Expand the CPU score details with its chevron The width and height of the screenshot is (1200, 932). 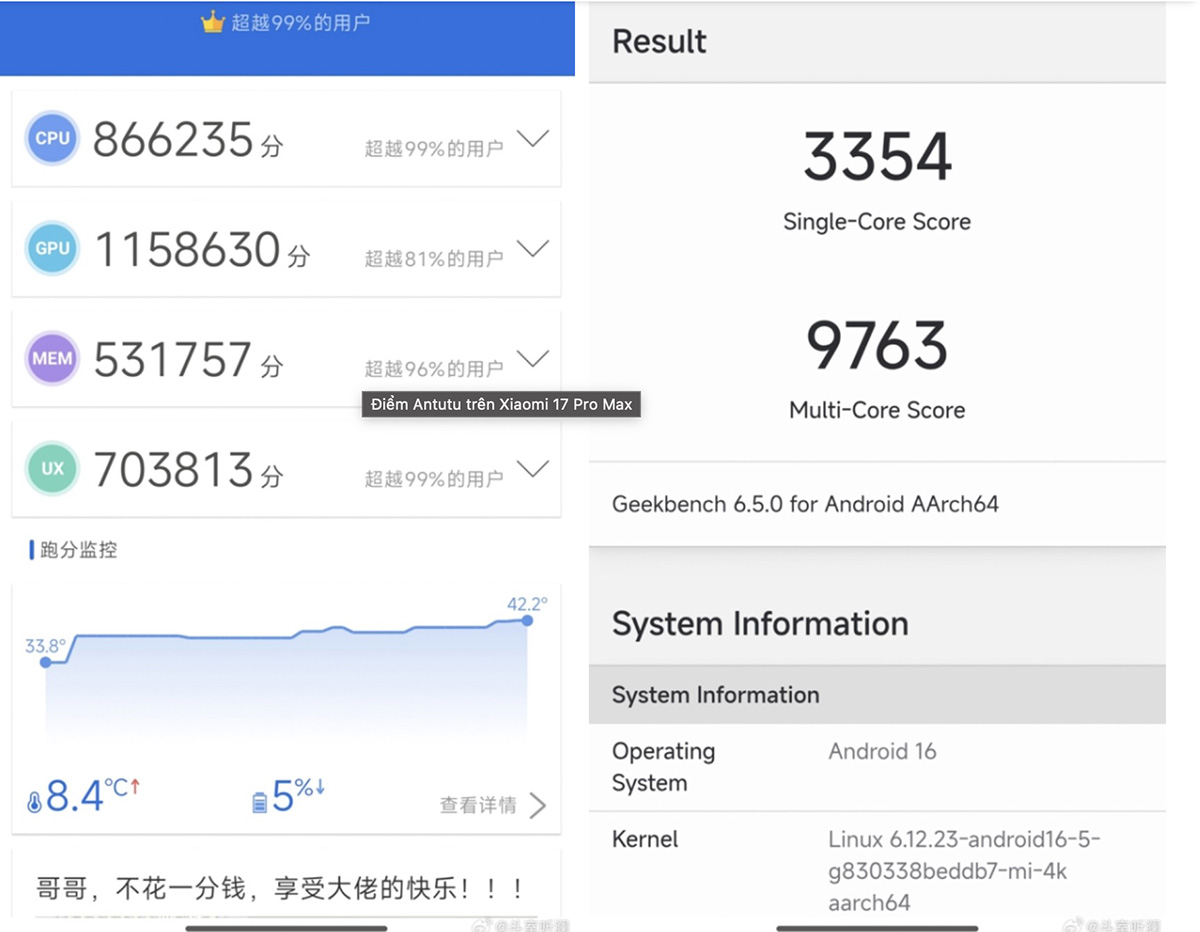pyautogui.click(x=534, y=139)
